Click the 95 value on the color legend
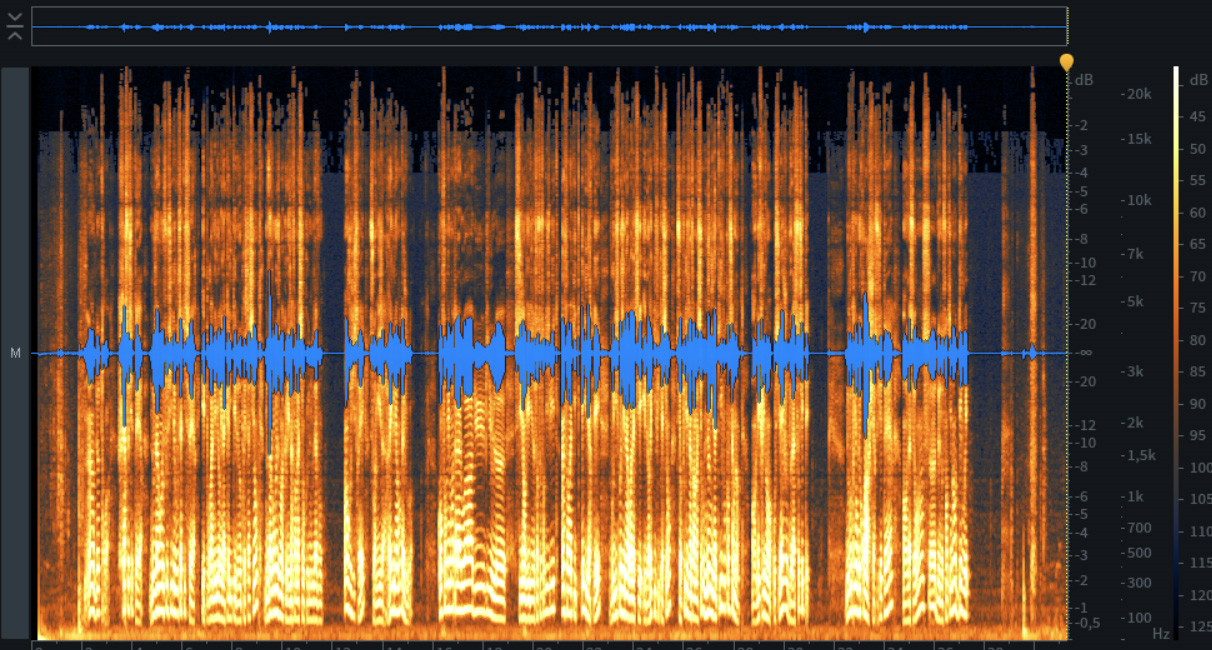This screenshot has width=1212, height=650. (1198, 436)
